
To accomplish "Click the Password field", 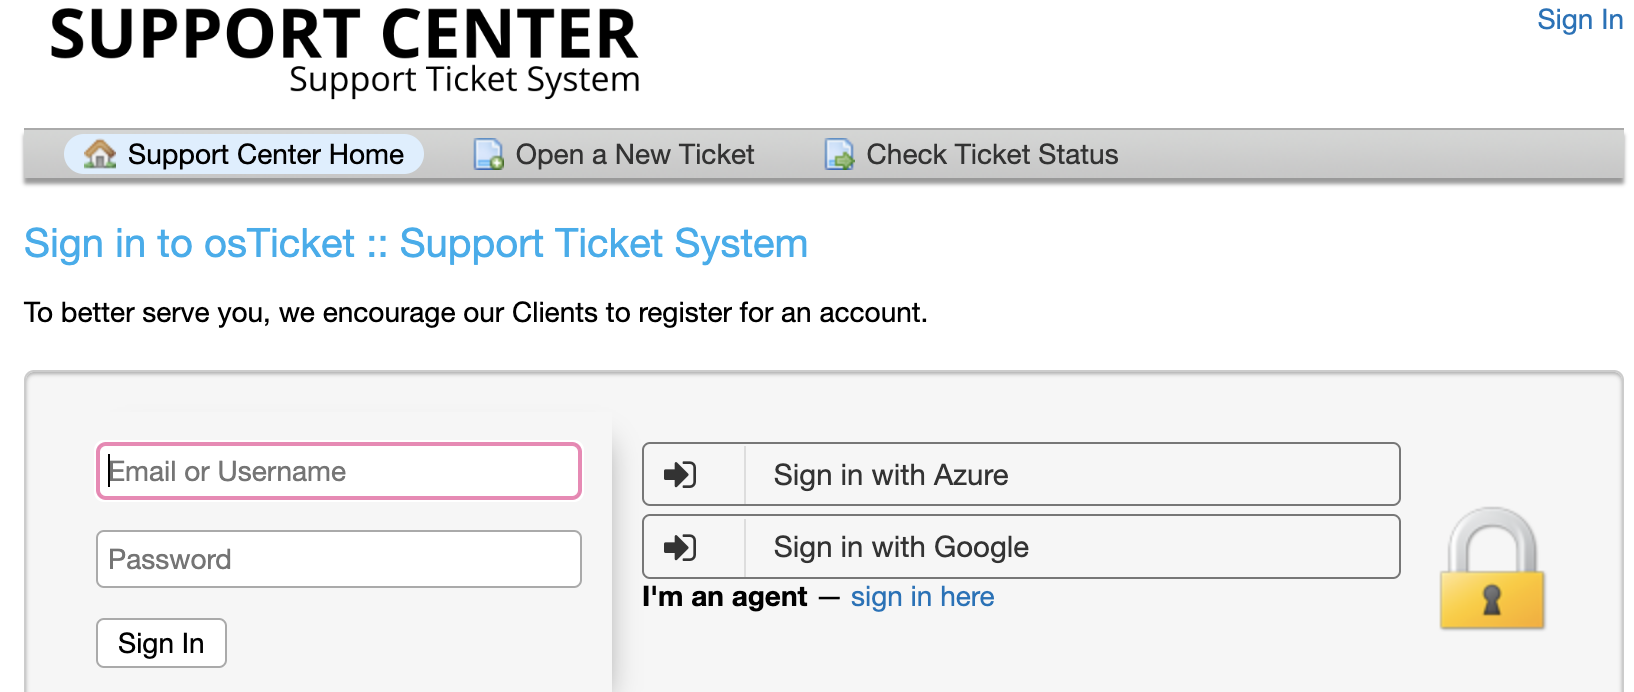I will click(x=338, y=559).
